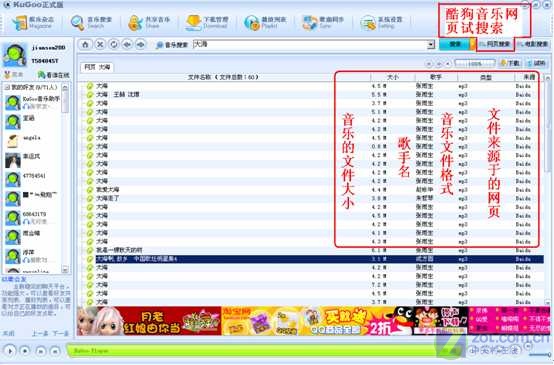
Task: Open the system Setting section
Action: pos(381,23)
